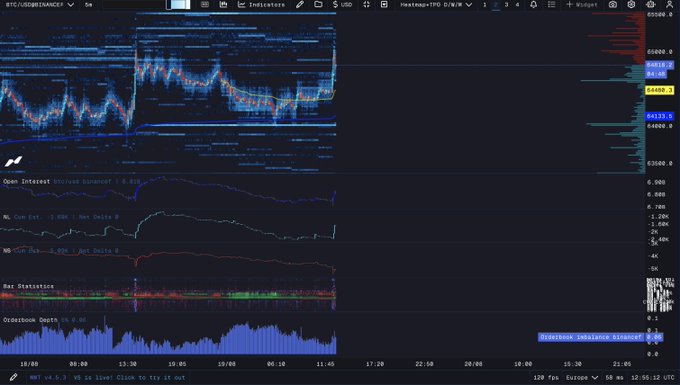Viewport: 680px width, 385px height.
Task: Take a chart screenshot with camera icon
Action: tap(612, 4)
